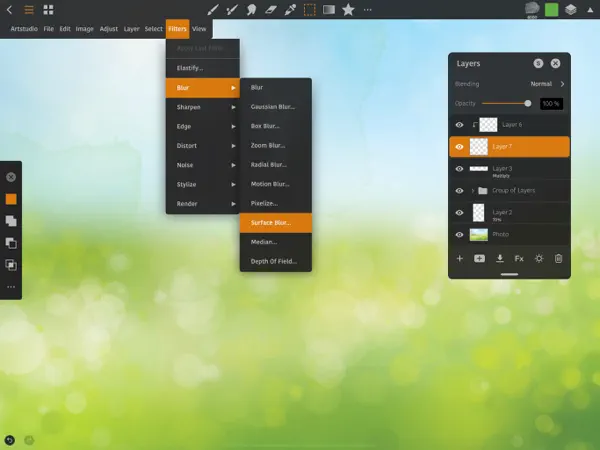Open the Artstudio menu
The height and width of the screenshot is (450, 600).
(x=24, y=29)
